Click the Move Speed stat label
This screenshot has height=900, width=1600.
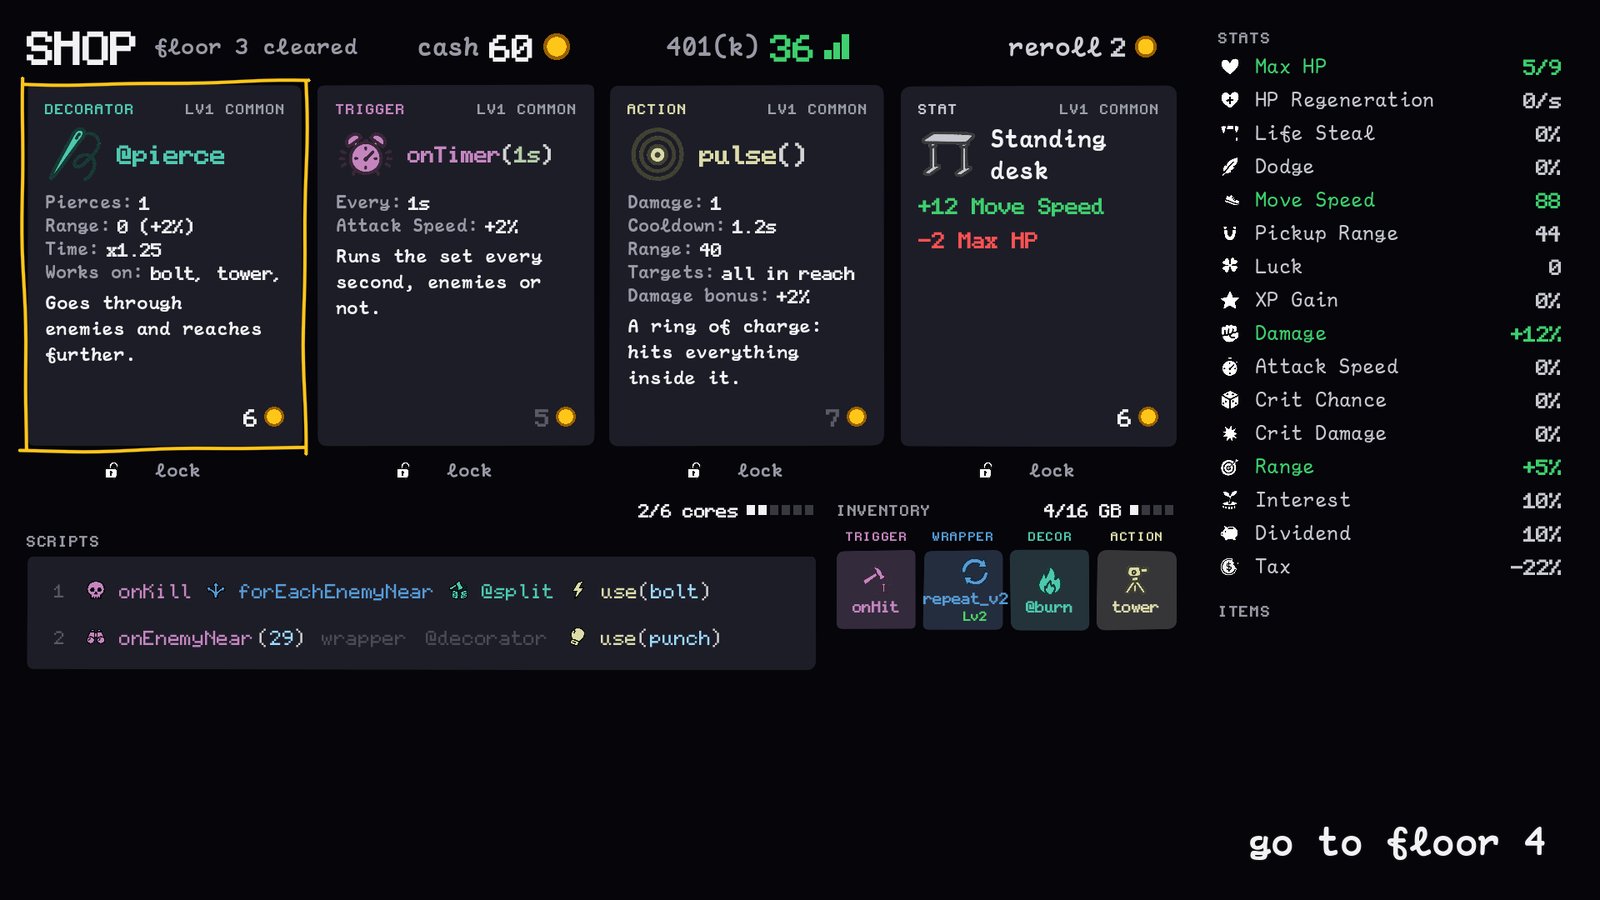[x=1314, y=200]
